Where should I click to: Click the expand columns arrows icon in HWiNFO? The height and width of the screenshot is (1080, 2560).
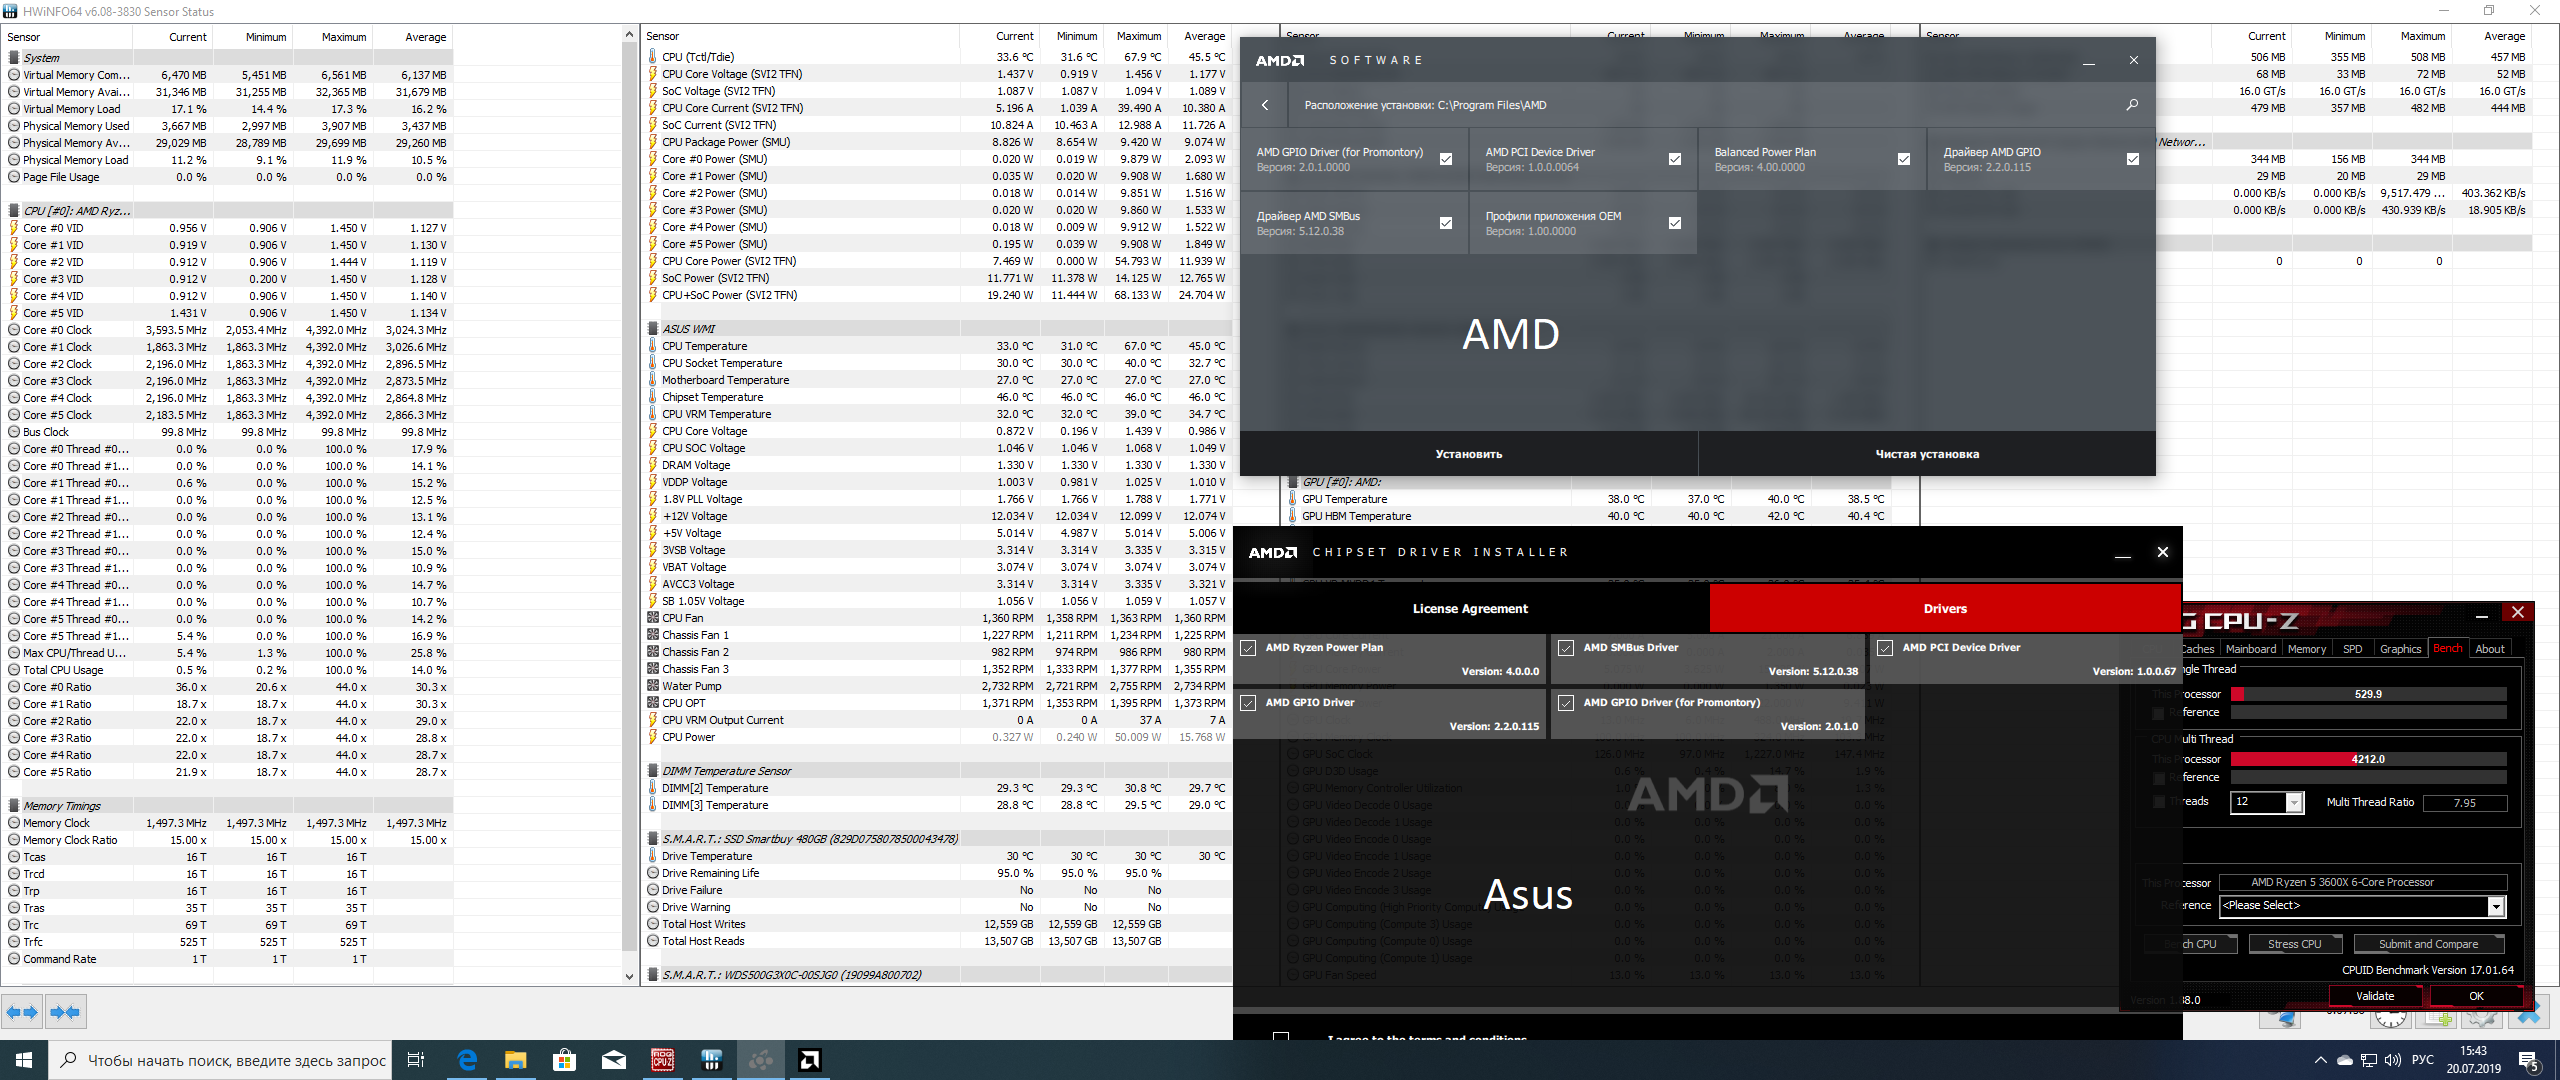click(22, 1012)
